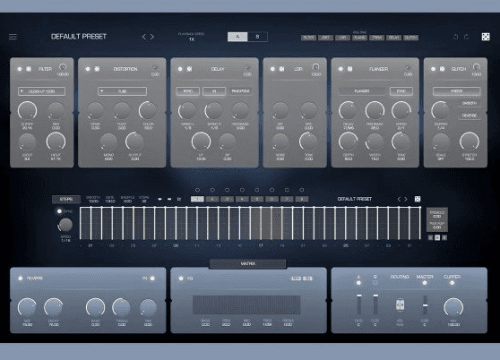Toggle the Glitch module power
500x360 pixels.
pos(433,69)
